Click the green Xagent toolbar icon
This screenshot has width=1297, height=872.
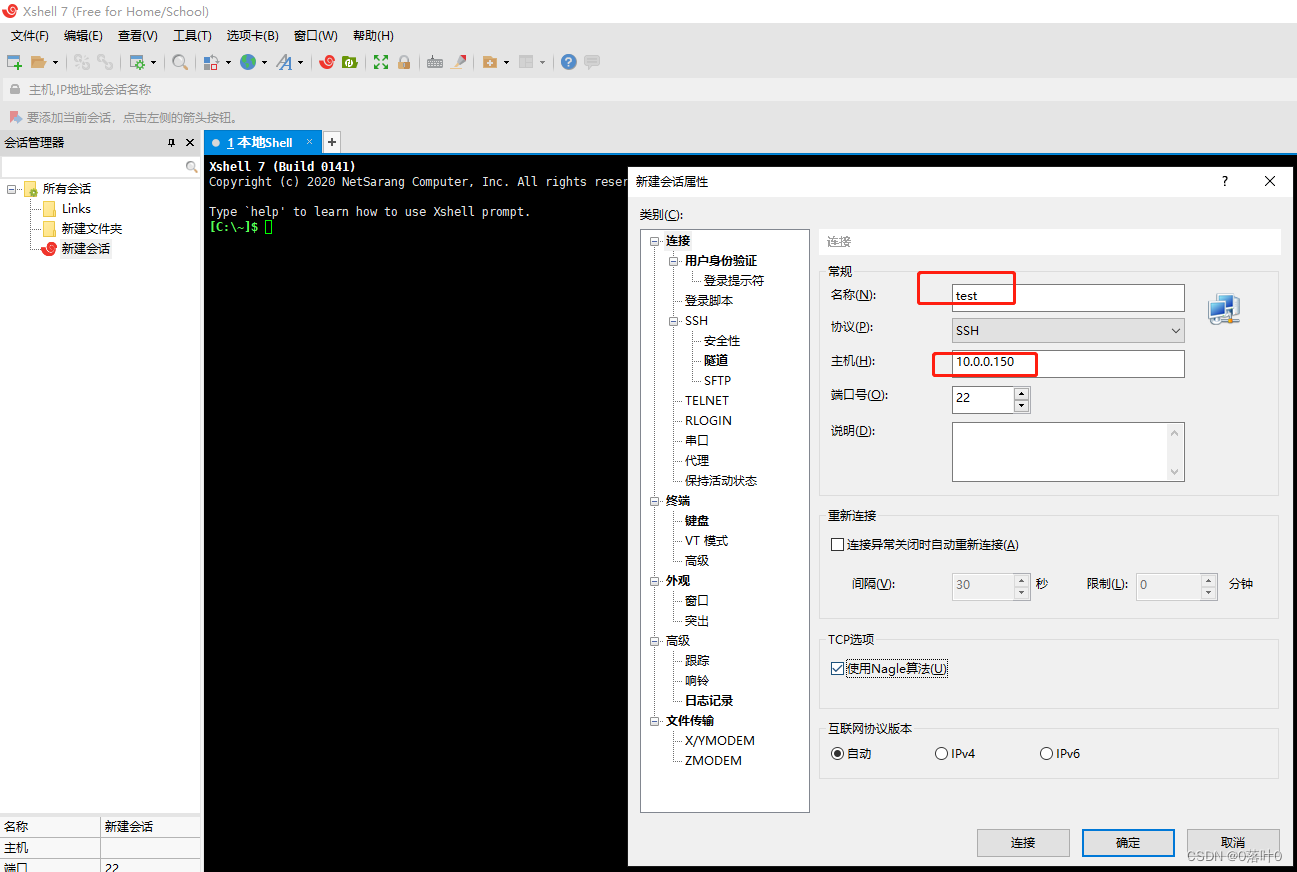click(x=350, y=62)
